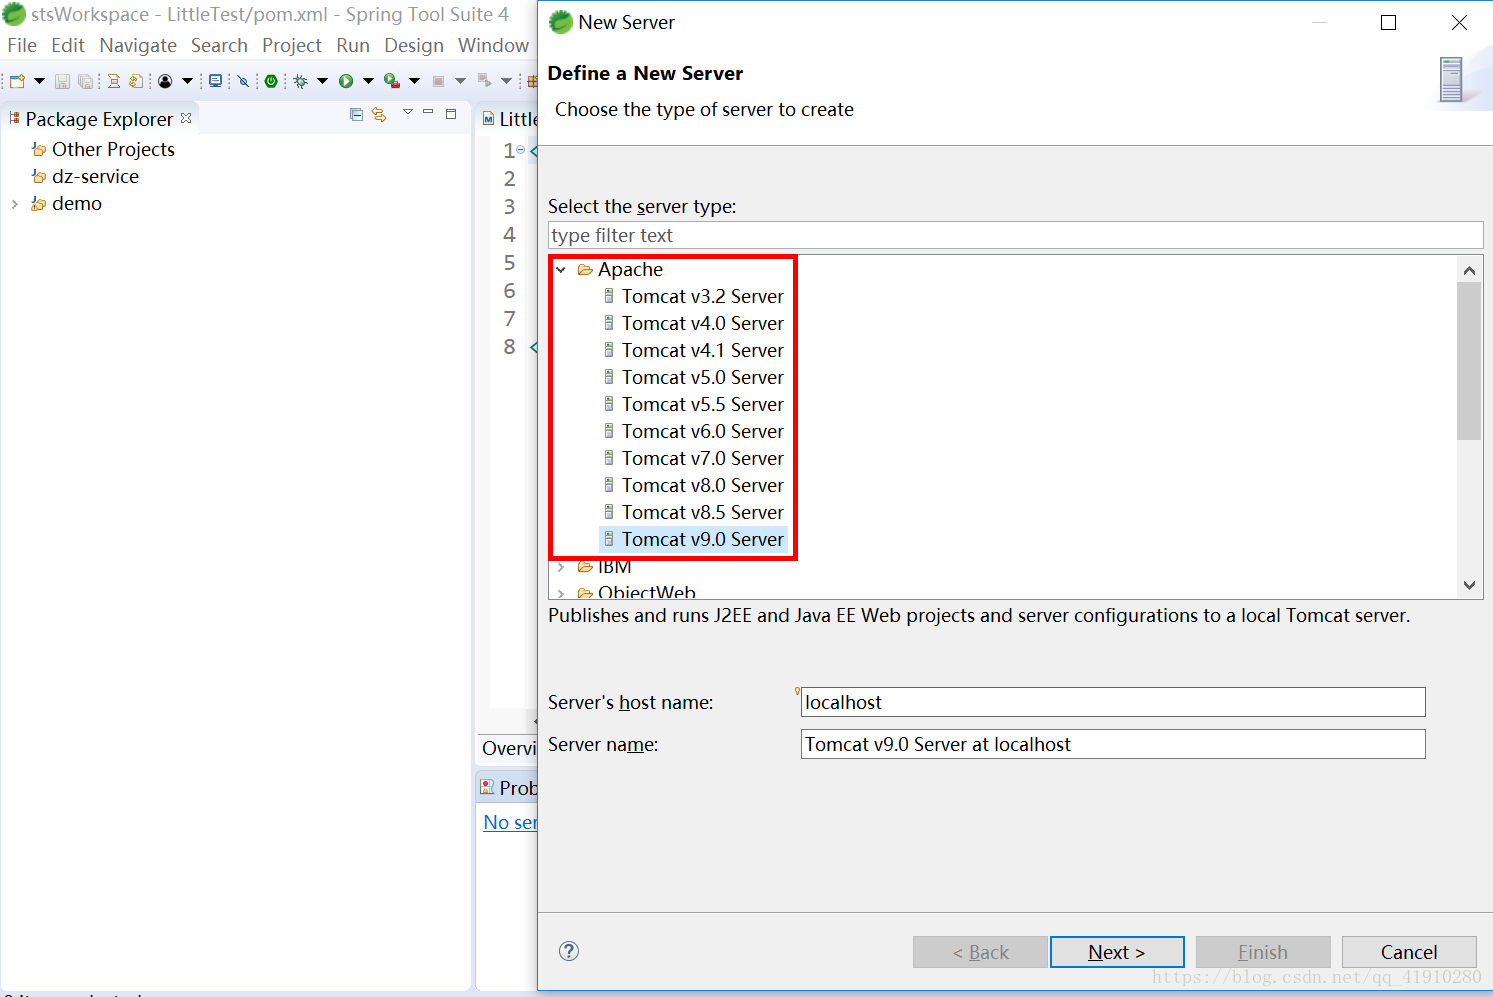Collapse the Apache server folder
This screenshot has width=1493, height=997.
tap(561, 270)
